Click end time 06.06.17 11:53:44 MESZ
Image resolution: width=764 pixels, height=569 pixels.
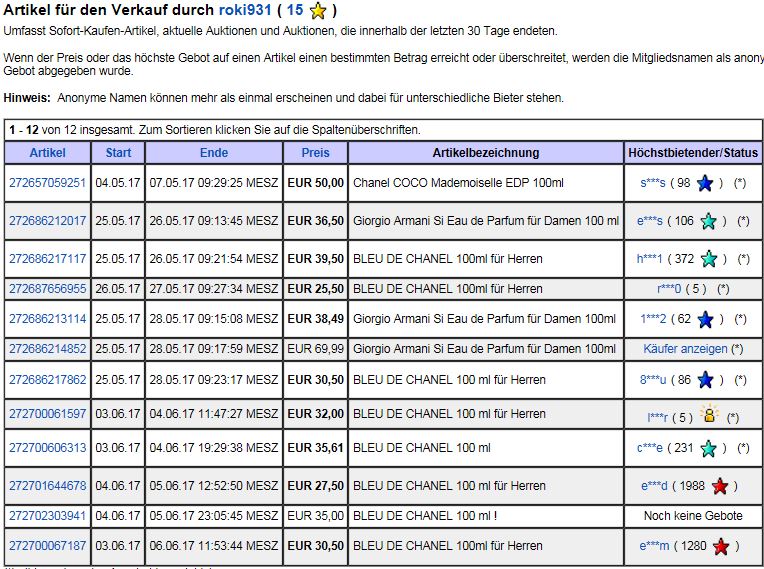(x=214, y=546)
